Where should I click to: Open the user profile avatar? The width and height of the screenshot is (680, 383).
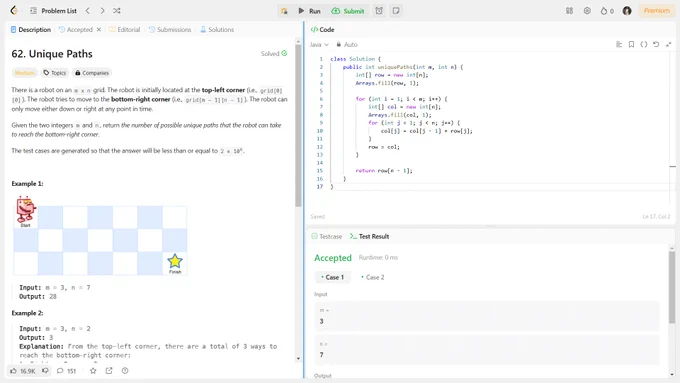pos(627,11)
